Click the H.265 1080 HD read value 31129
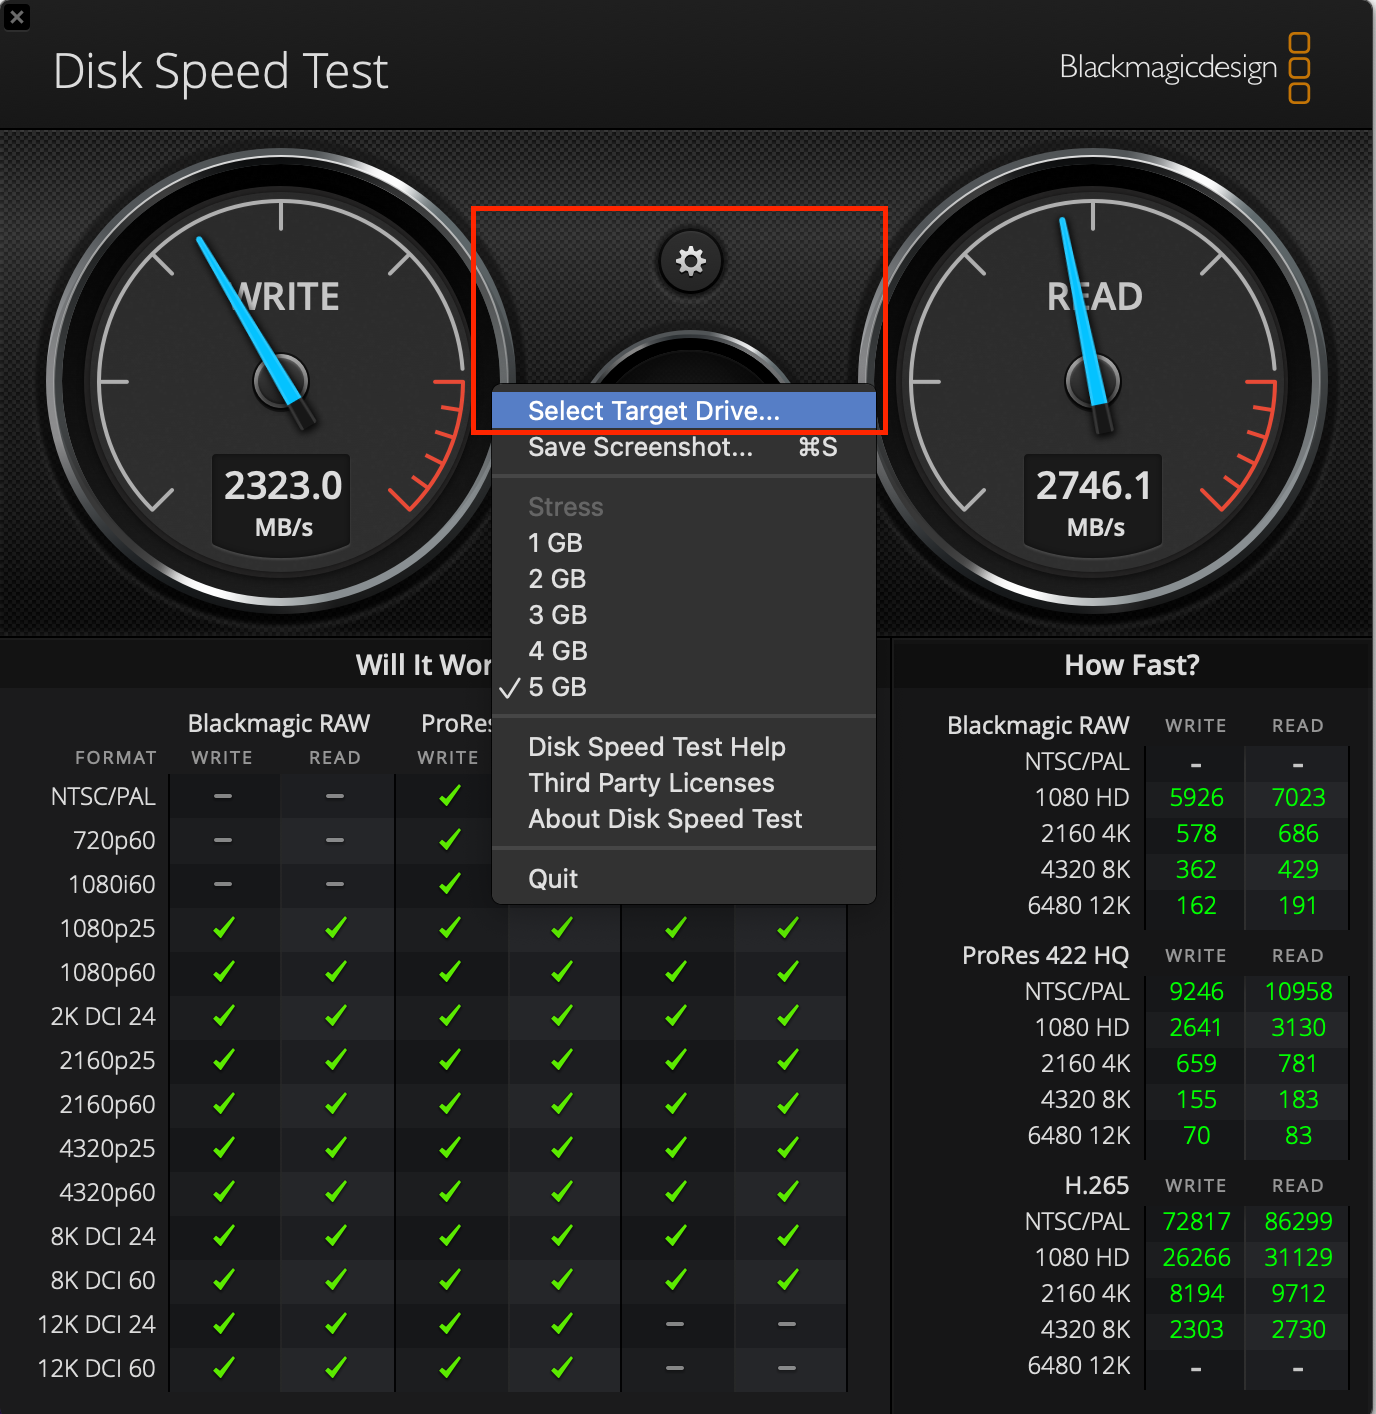Image resolution: width=1376 pixels, height=1414 pixels. coord(1298,1258)
